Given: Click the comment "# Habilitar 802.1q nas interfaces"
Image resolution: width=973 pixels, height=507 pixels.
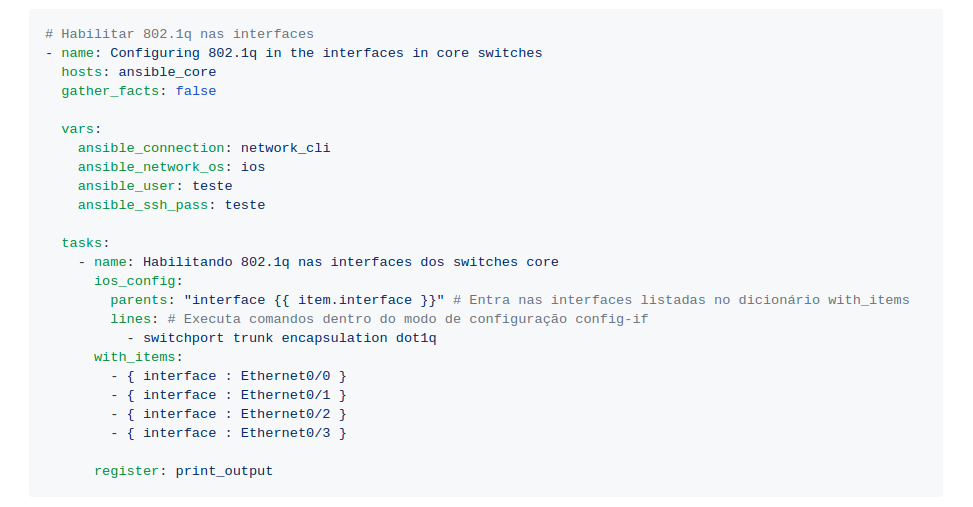Looking at the screenshot, I should 179,34.
